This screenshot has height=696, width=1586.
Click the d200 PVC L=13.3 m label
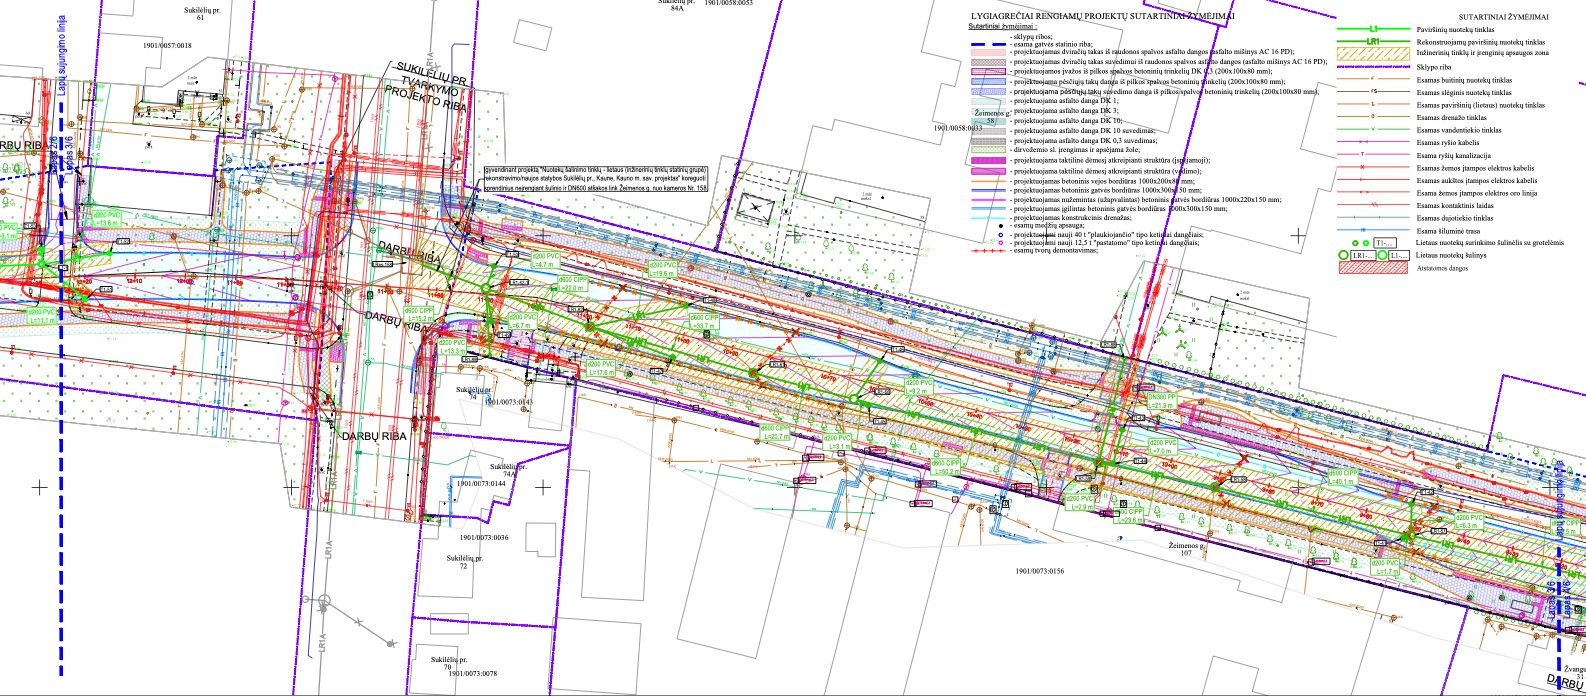coord(453,346)
